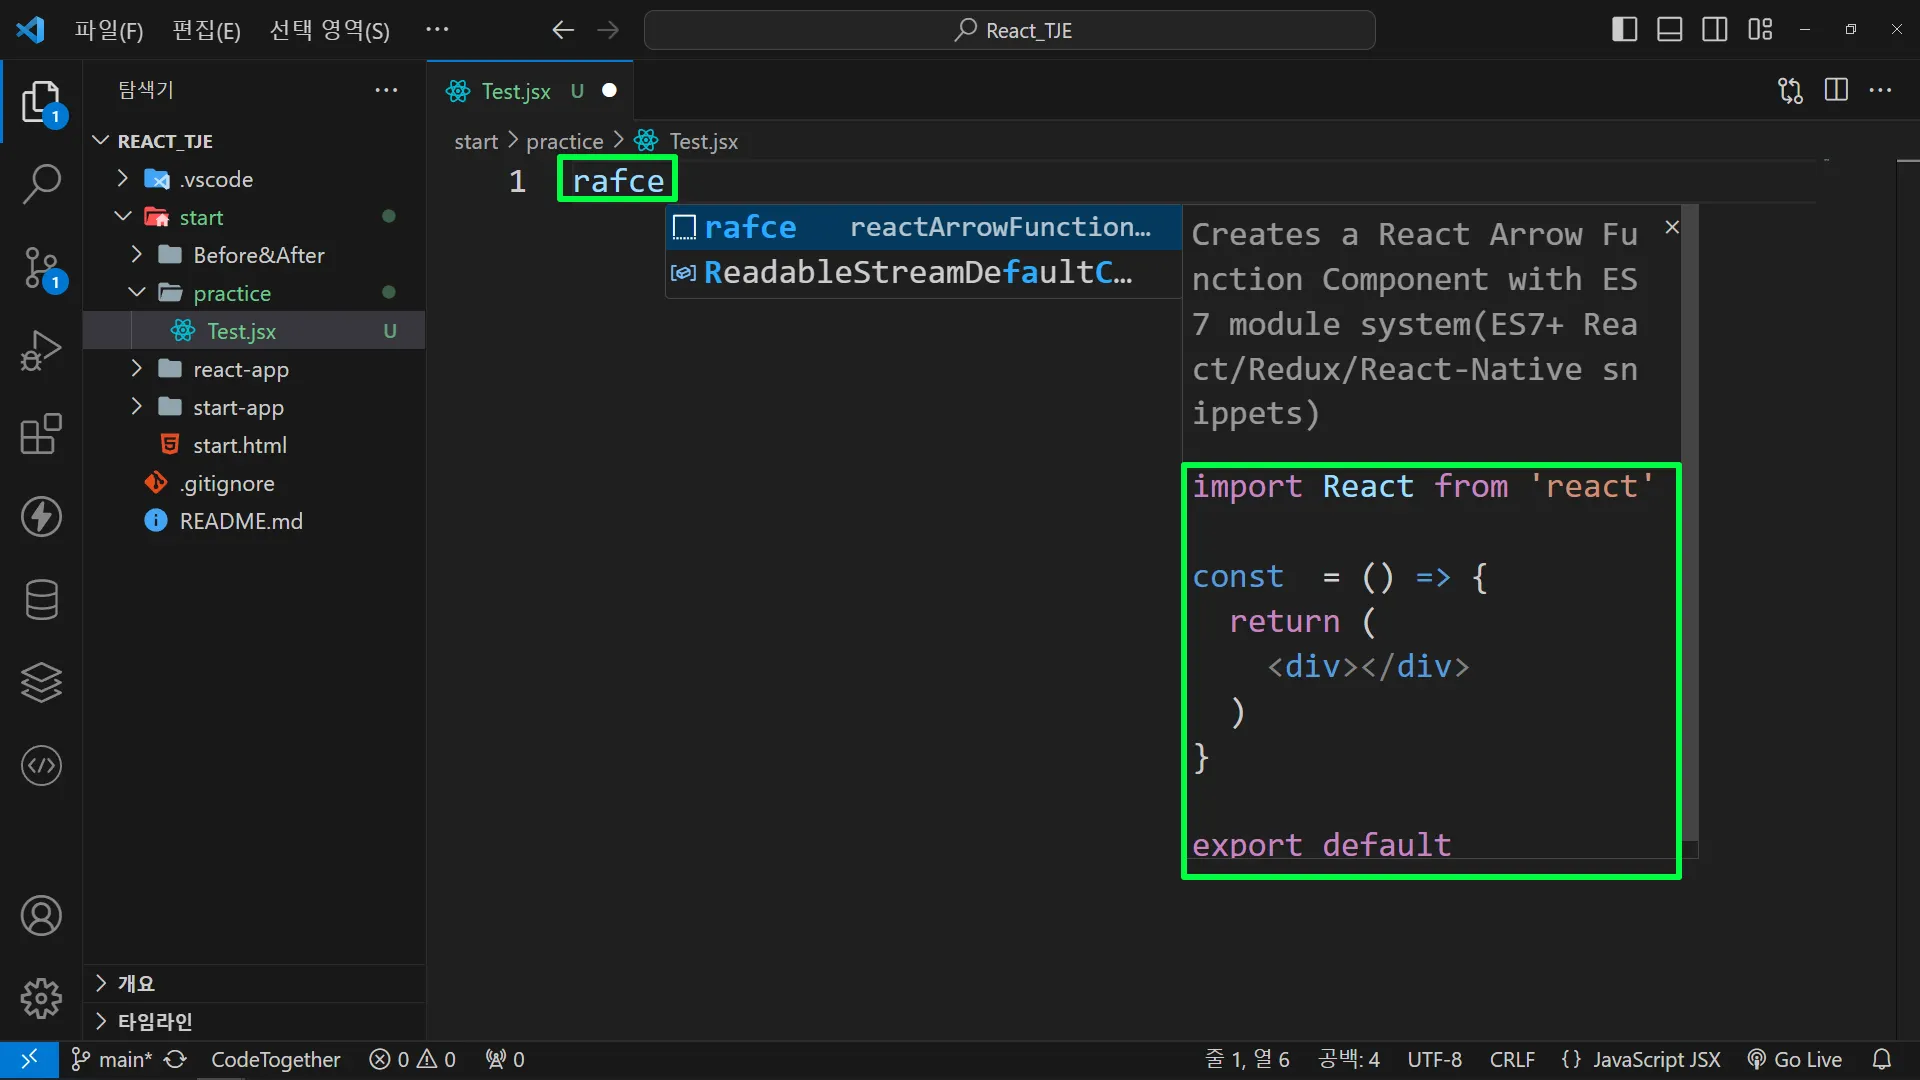The width and height of the screenshot is (1920, 1080).
Task: Click the CodeTogether status bar item
Action: [275, 1060]
